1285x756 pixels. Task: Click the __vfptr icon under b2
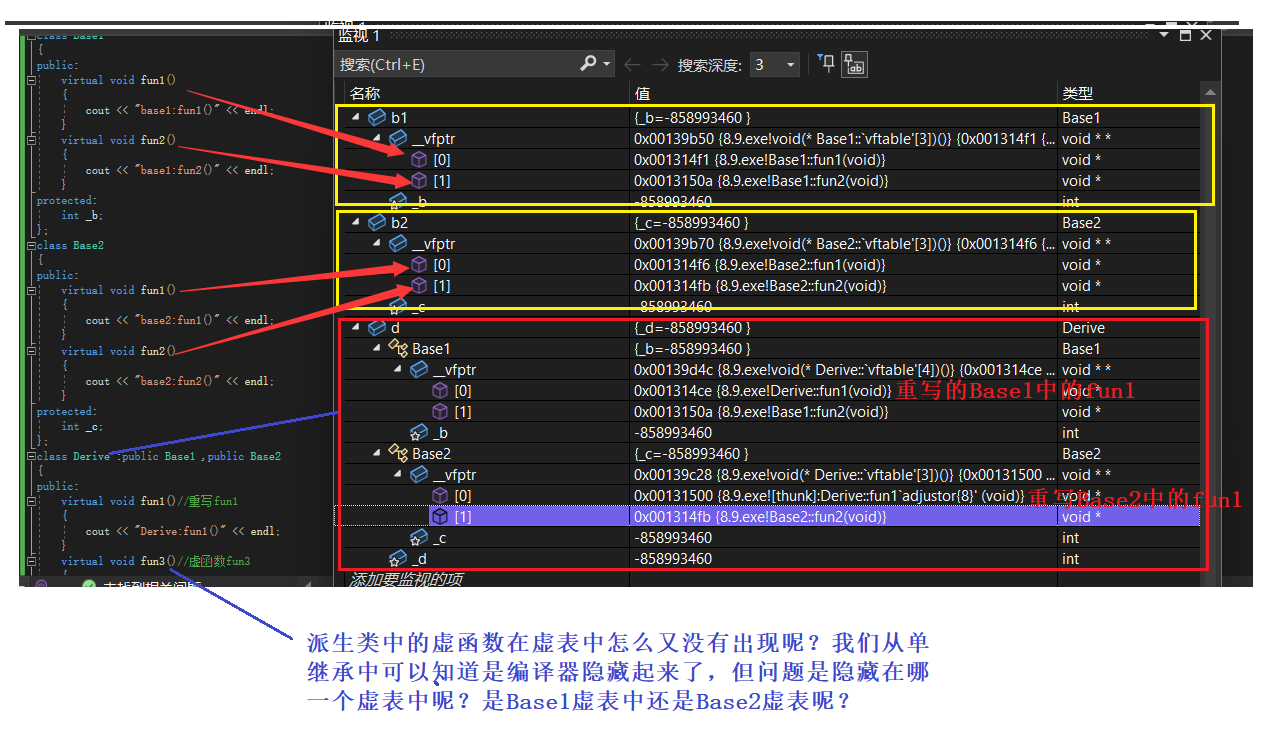point(398,244)
